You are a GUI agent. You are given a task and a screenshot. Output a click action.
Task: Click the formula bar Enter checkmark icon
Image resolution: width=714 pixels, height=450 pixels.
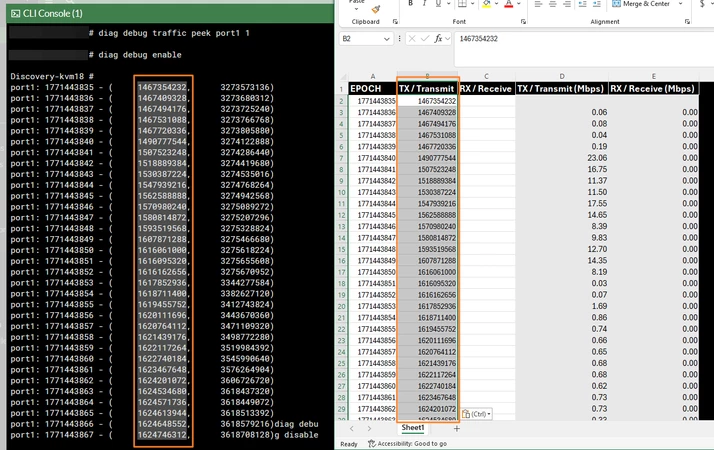(x=425, y=39)
